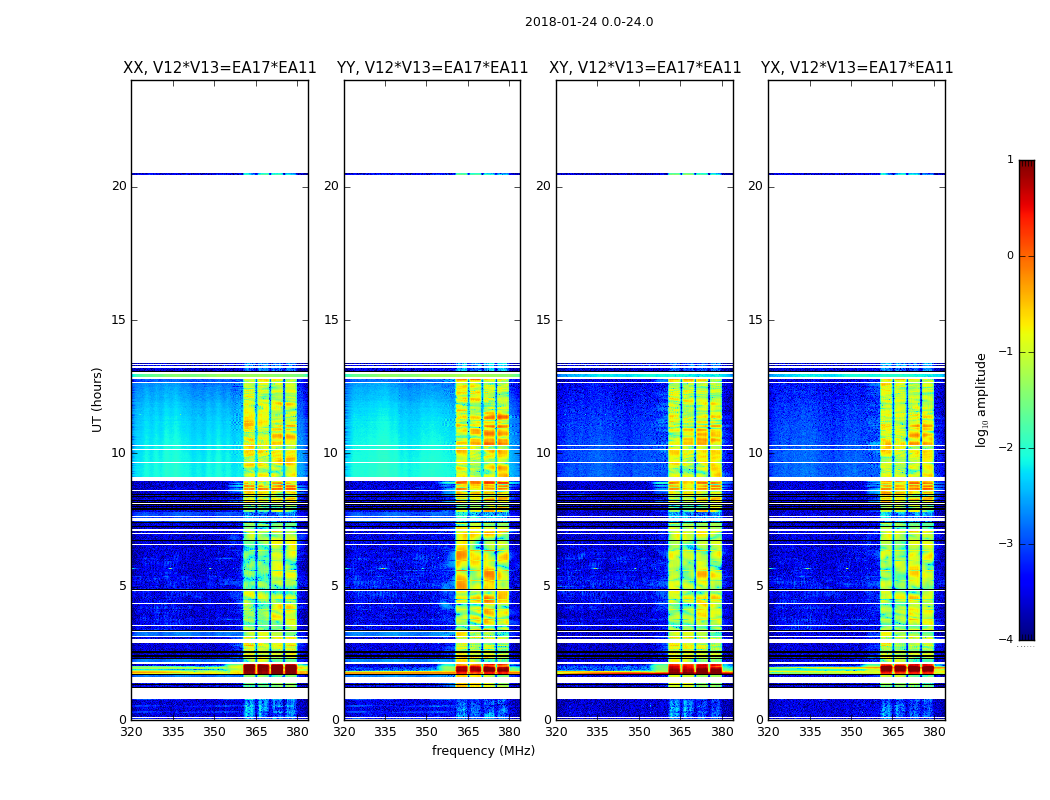Click the '10' hour tick of XY panel
1050x800 pixels.
tap(541, 453)
